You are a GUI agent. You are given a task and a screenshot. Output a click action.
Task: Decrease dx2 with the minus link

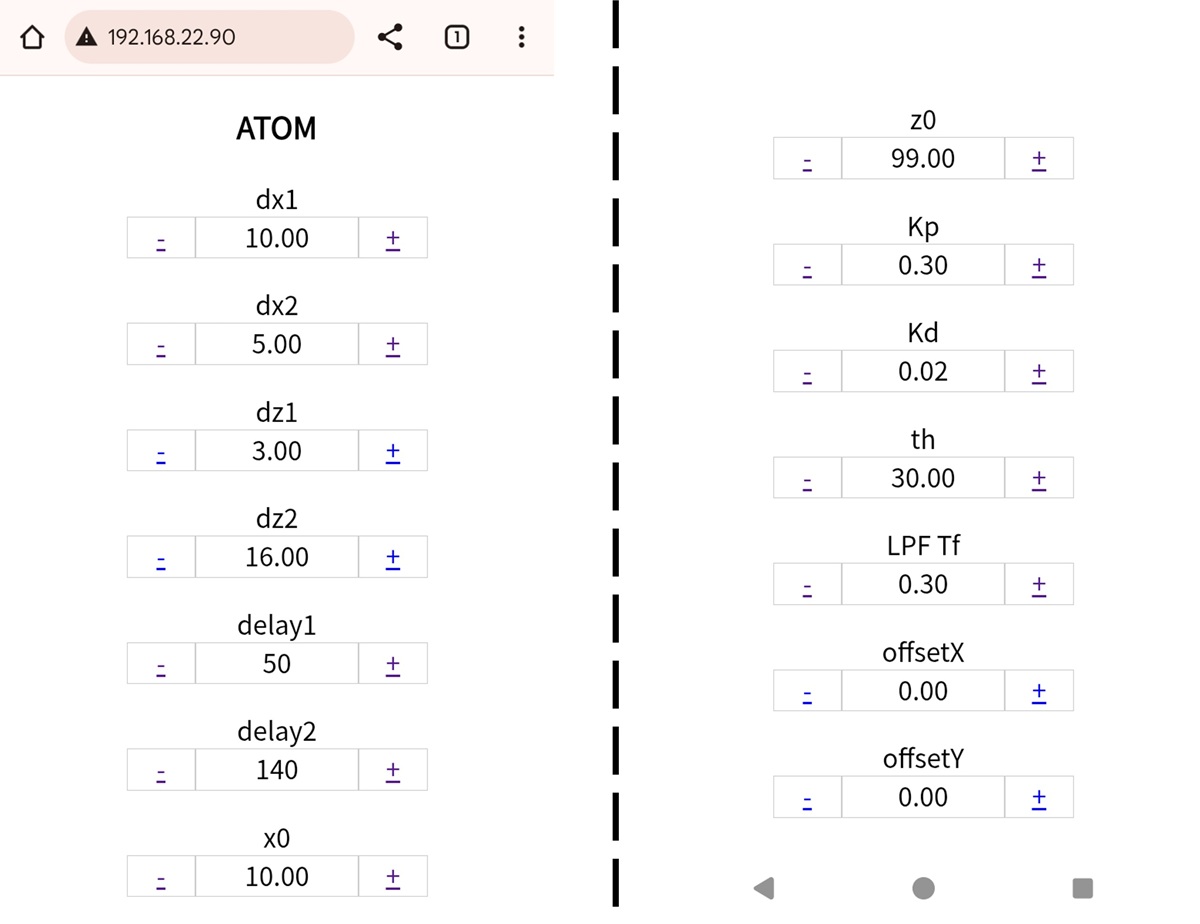(x=161, y=346)
